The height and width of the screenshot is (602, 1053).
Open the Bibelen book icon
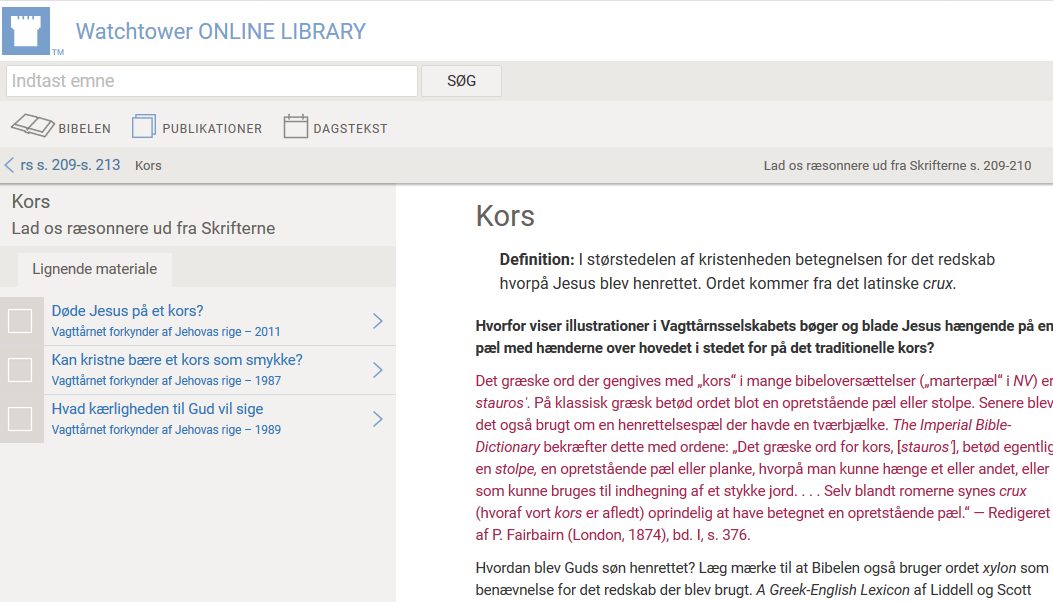tap(32, 126)
